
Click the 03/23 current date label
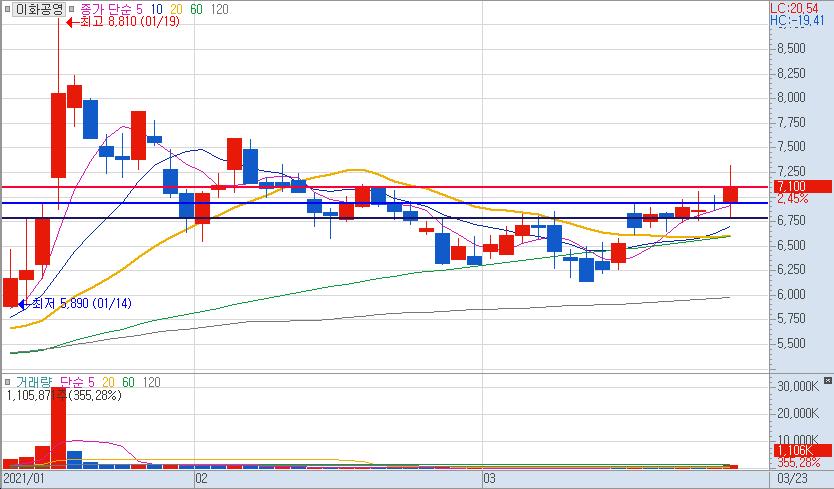[792, 478]
